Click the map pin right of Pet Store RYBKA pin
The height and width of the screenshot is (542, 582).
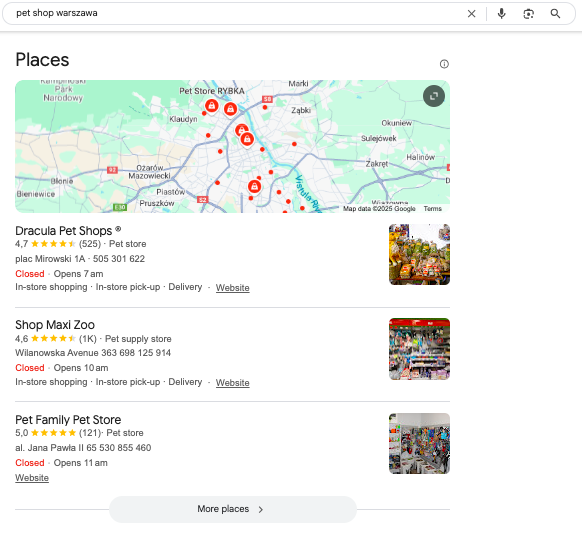[230, 109]
